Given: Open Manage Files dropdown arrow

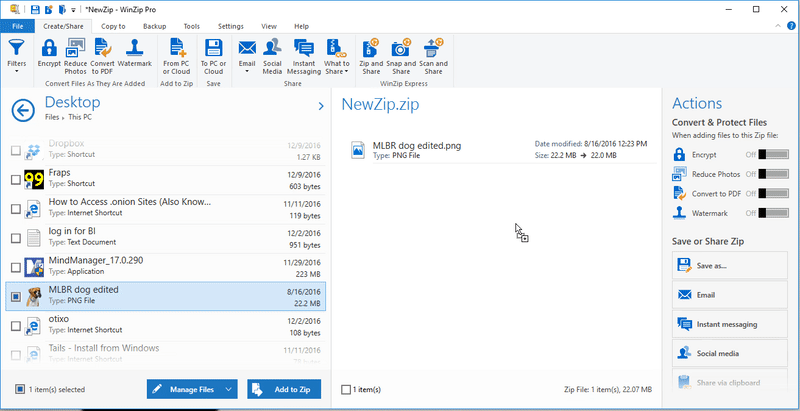Looking at the screenshot, I should click(229, 389).
